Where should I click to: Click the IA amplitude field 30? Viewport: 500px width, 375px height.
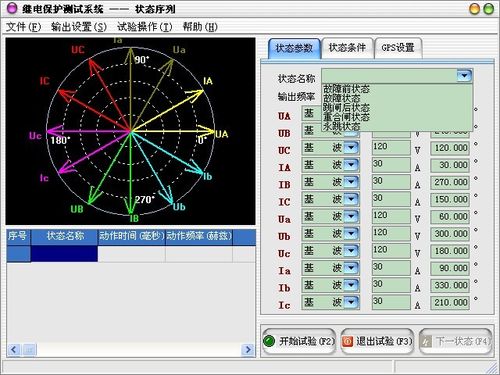click(x=391, y=165)
